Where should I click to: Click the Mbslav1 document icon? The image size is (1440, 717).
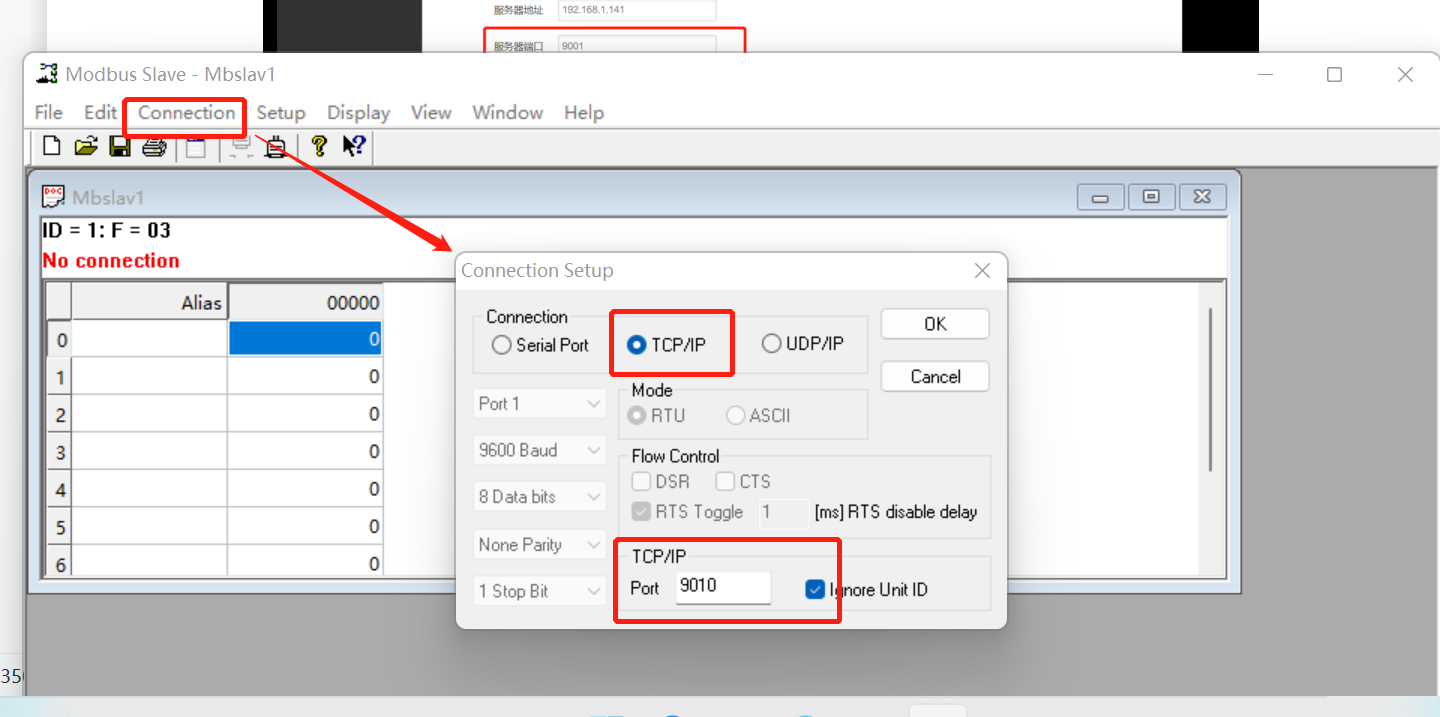(53, 197)
